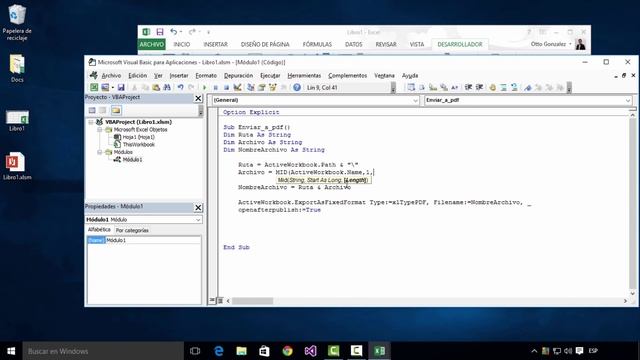Viewport: 640px width, 360px height.
Task: Open the Insertar menu in the VBA editor
Action: click(x=179, y=76)
